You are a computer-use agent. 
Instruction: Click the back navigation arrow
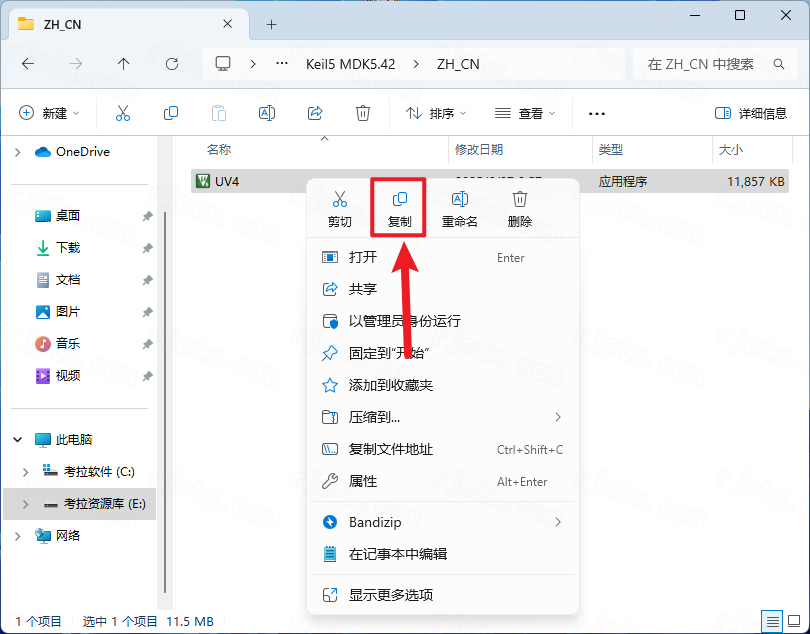point(28,63)
